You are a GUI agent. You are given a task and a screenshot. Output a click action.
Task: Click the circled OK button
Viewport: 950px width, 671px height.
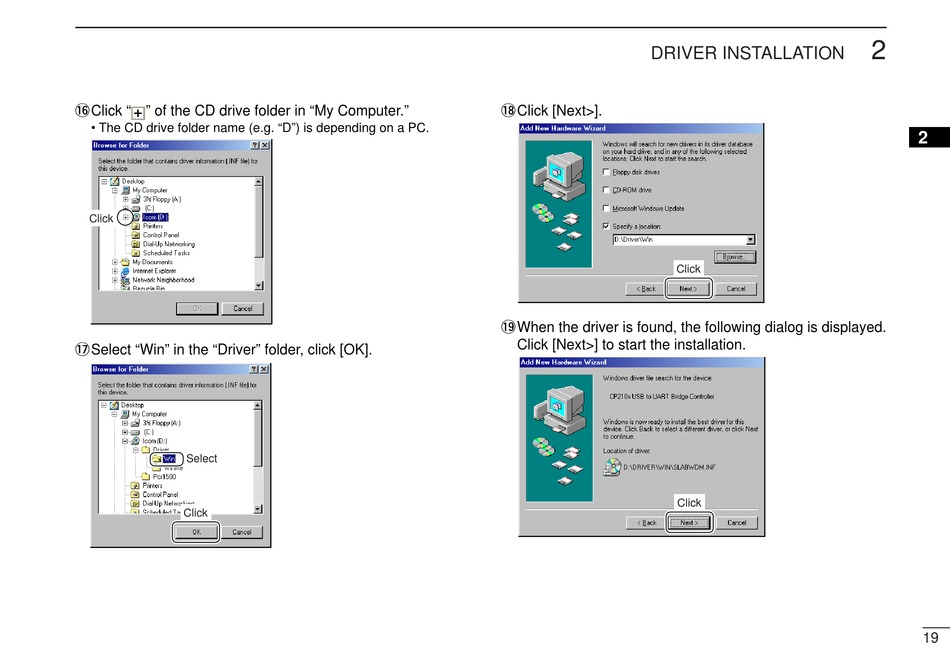pos(196,532)
